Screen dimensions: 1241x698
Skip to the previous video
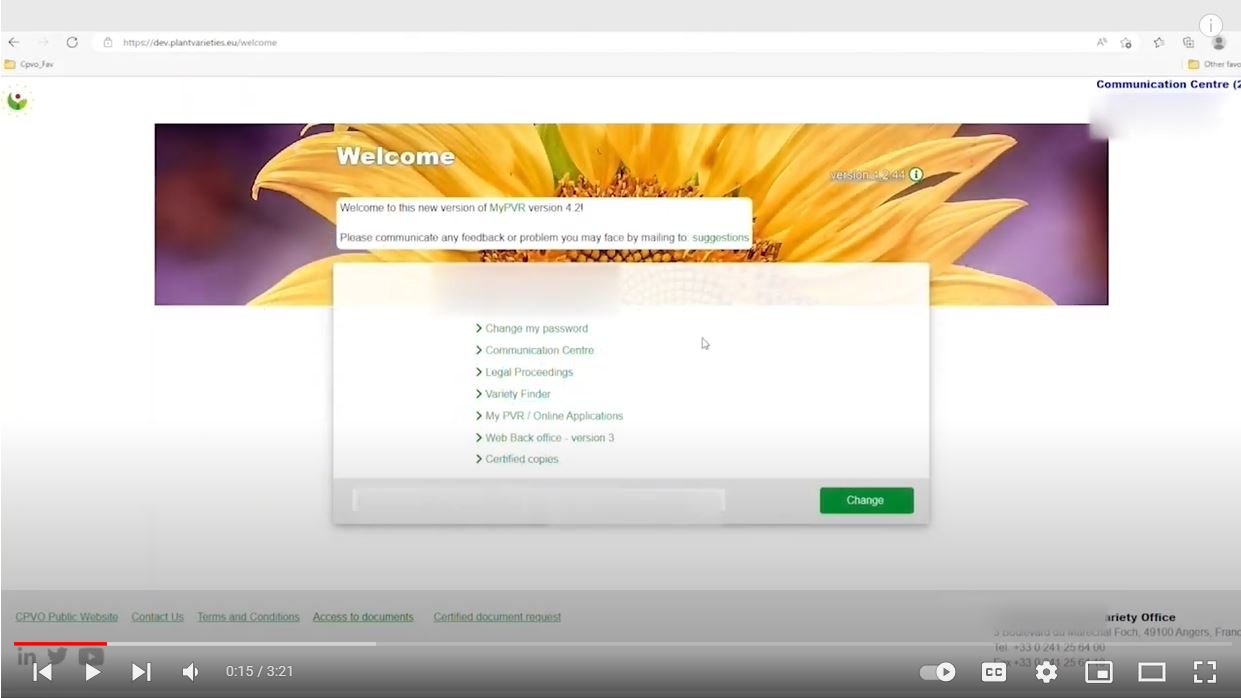click(42, 672)
